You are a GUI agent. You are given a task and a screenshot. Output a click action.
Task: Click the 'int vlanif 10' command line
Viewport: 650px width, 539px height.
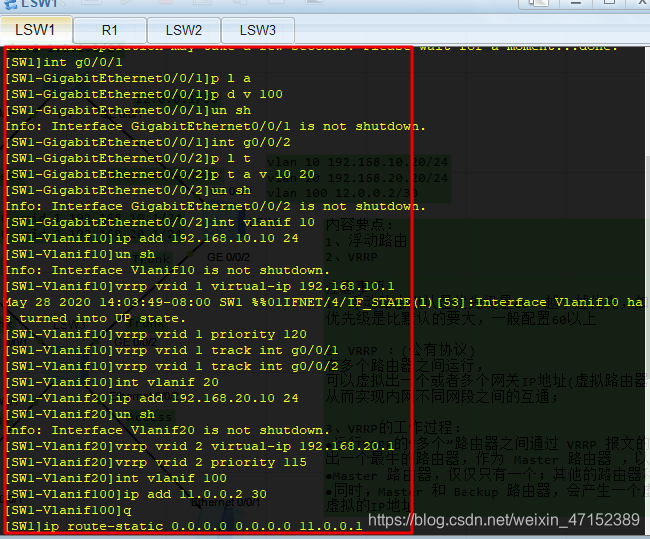click(x=160, y=223)
